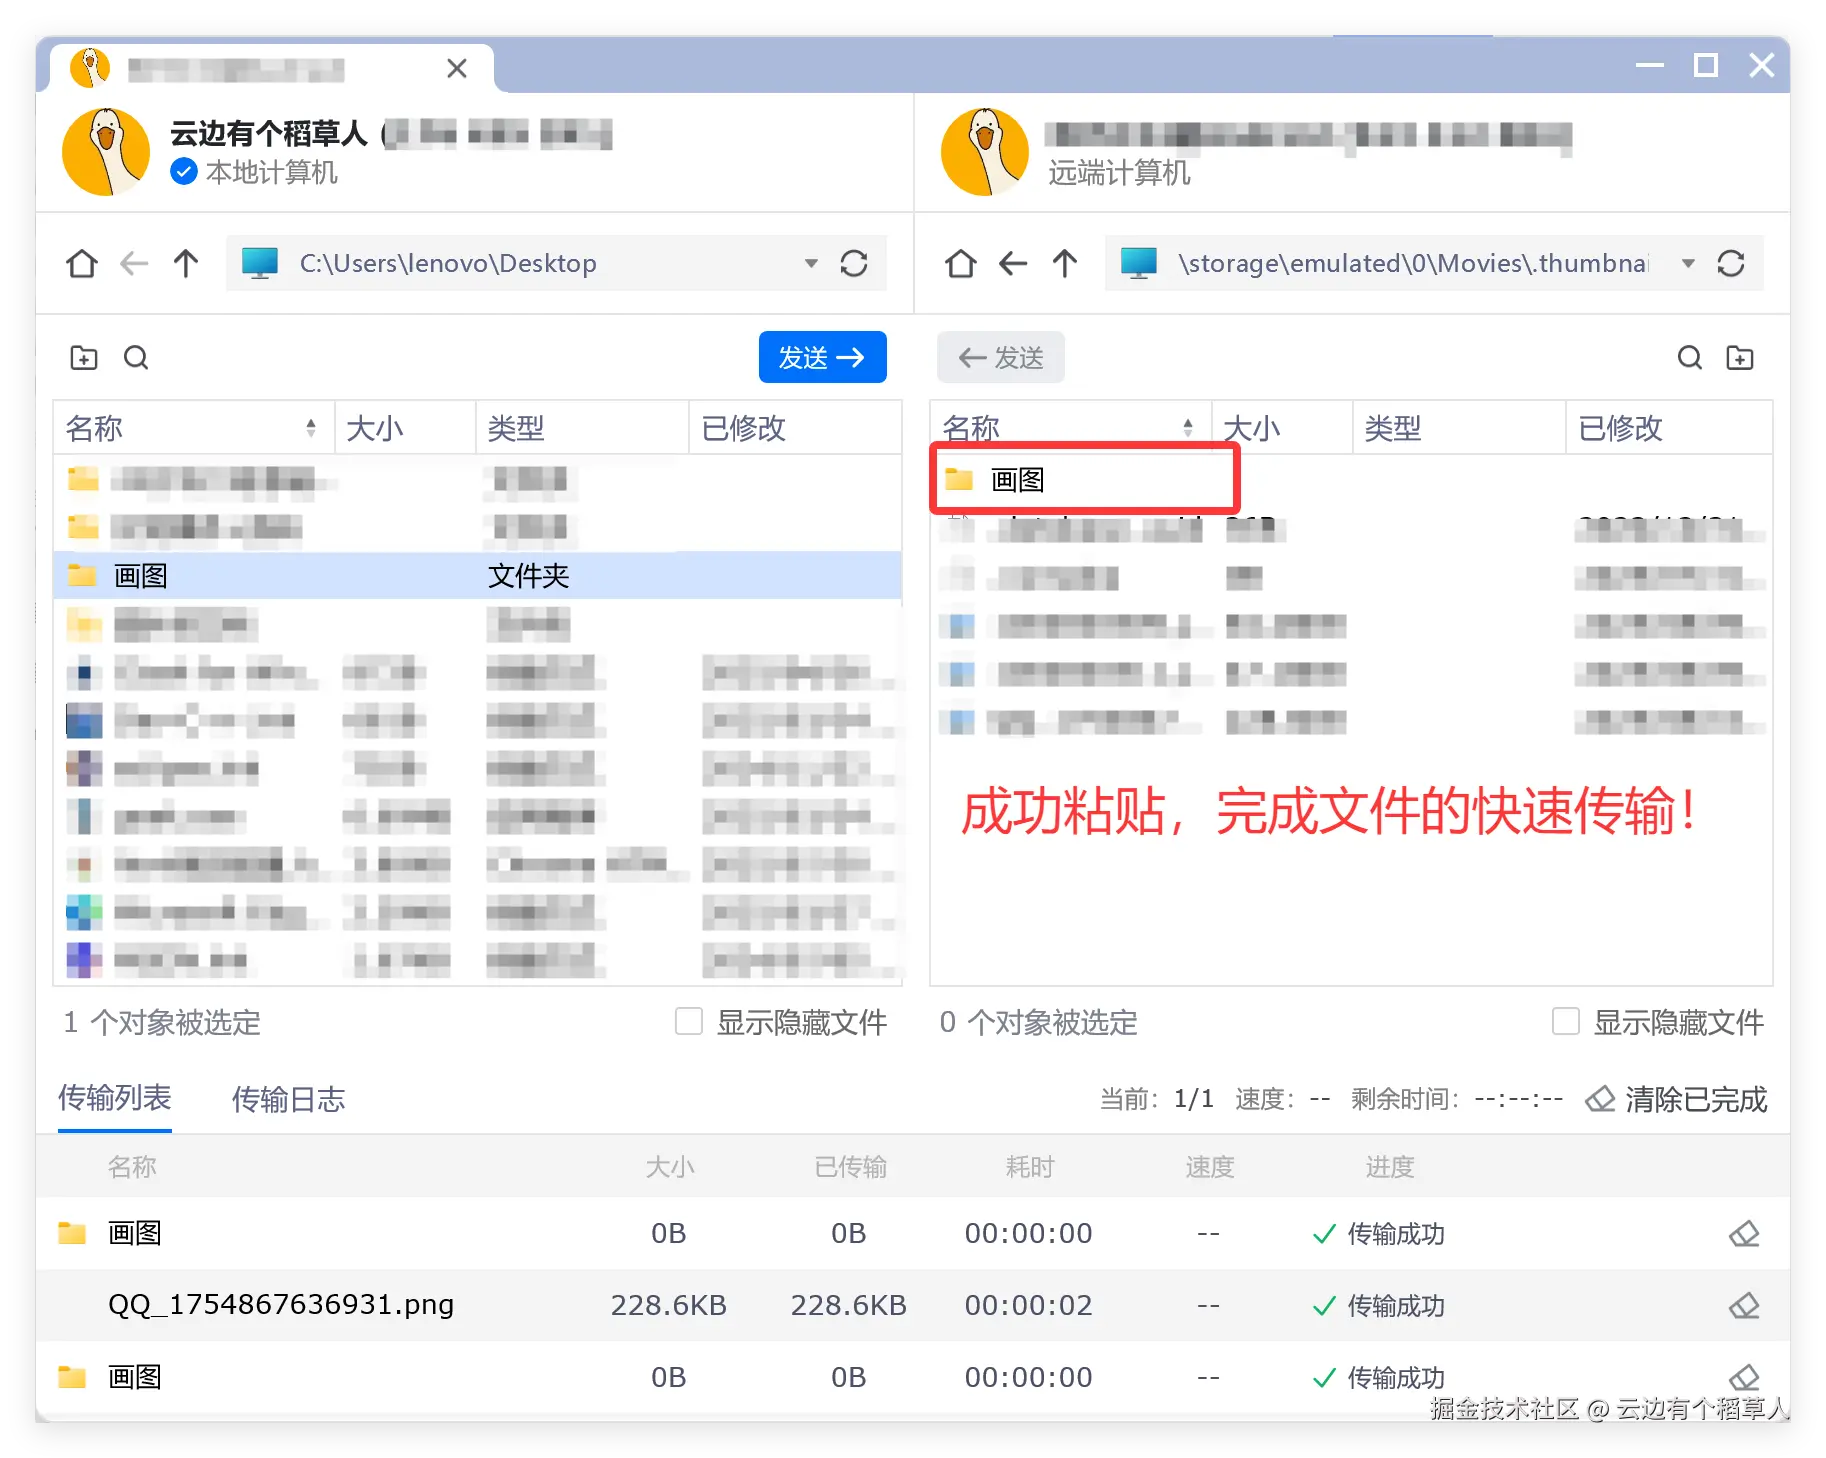
Task: Create a new folder in remote panel
Action: 1740,358
